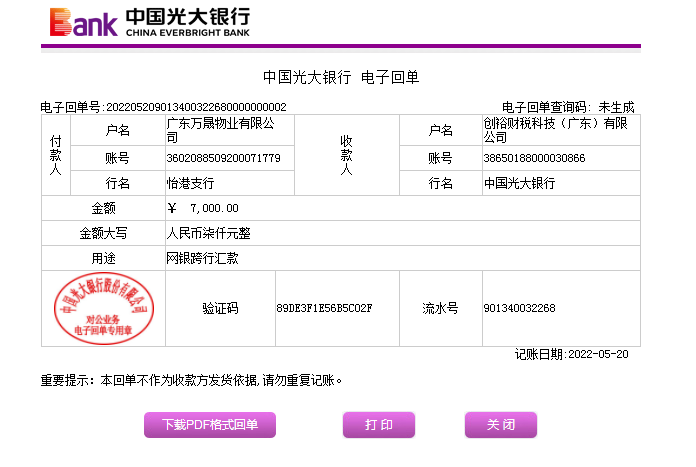Viewport: 696px width, 467px height.
Task: Click the 验证码 label cell
Action: pyautogui.click(x=220, y=308)
